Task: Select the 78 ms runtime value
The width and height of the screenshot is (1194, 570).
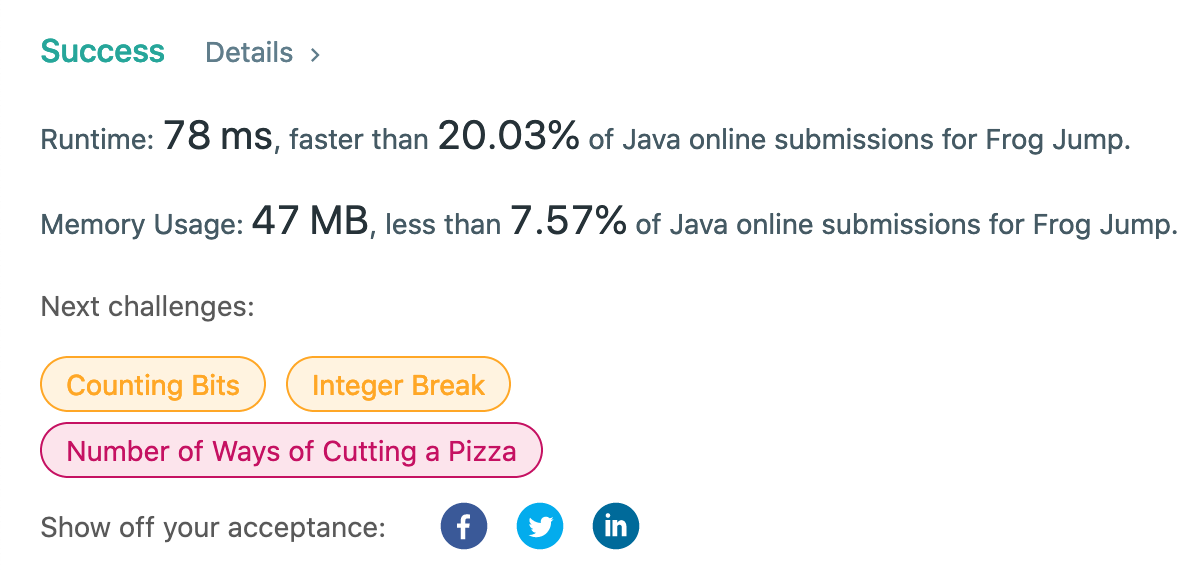Action: coord(218,136)
